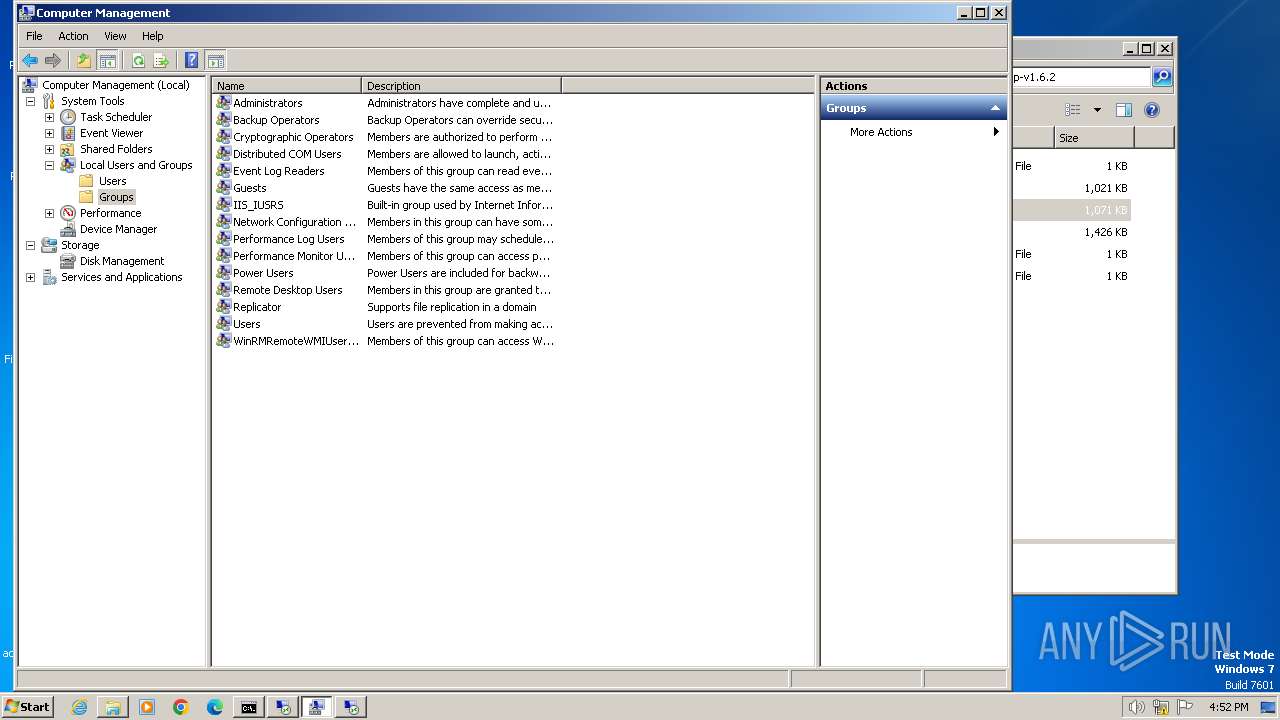Click the Windows Start button

[28, 707]
